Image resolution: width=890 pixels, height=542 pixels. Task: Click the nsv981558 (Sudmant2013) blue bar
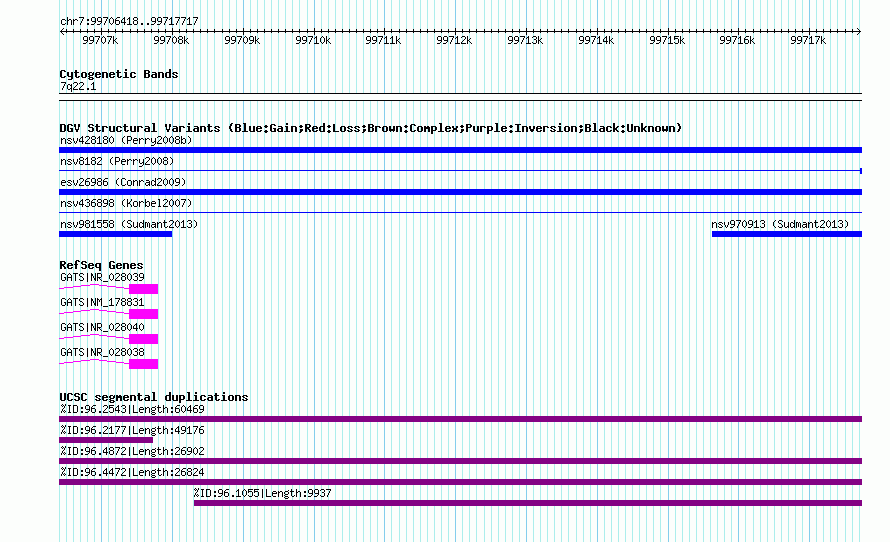pyautogui.click(x=115, y=234)
